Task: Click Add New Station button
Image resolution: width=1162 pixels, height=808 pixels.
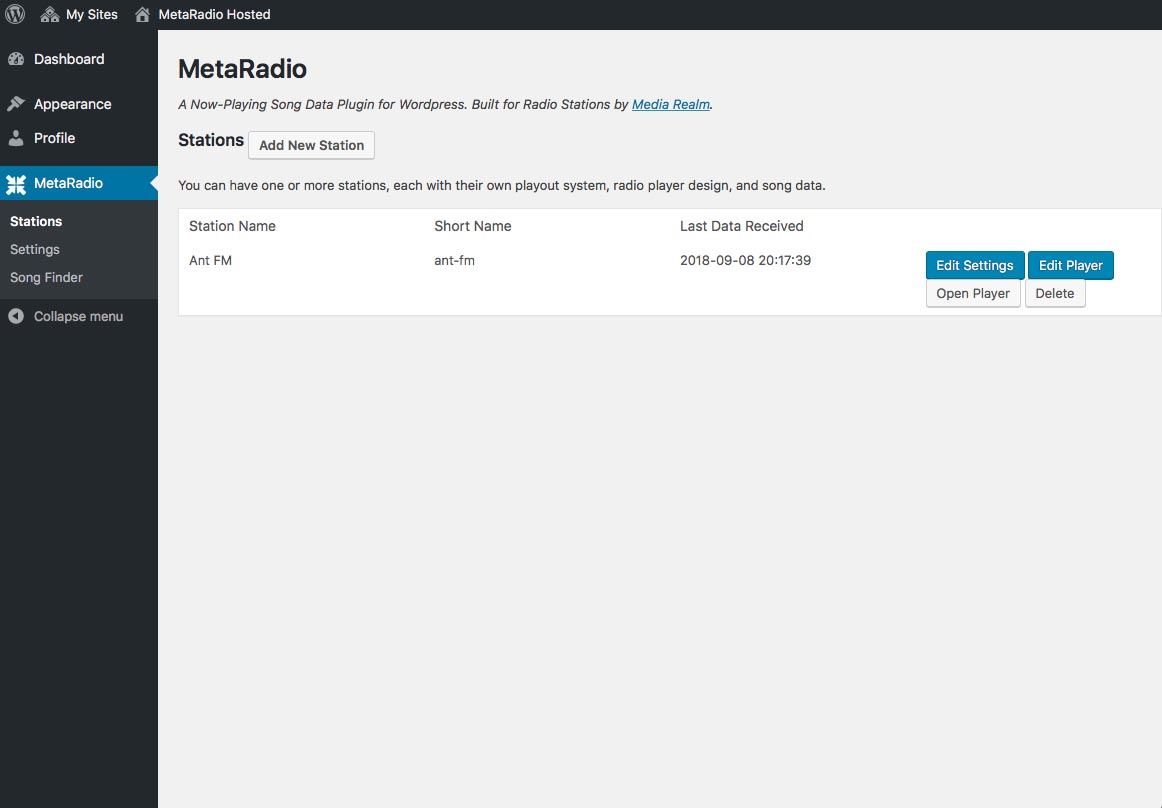Action: pos(311,145)
